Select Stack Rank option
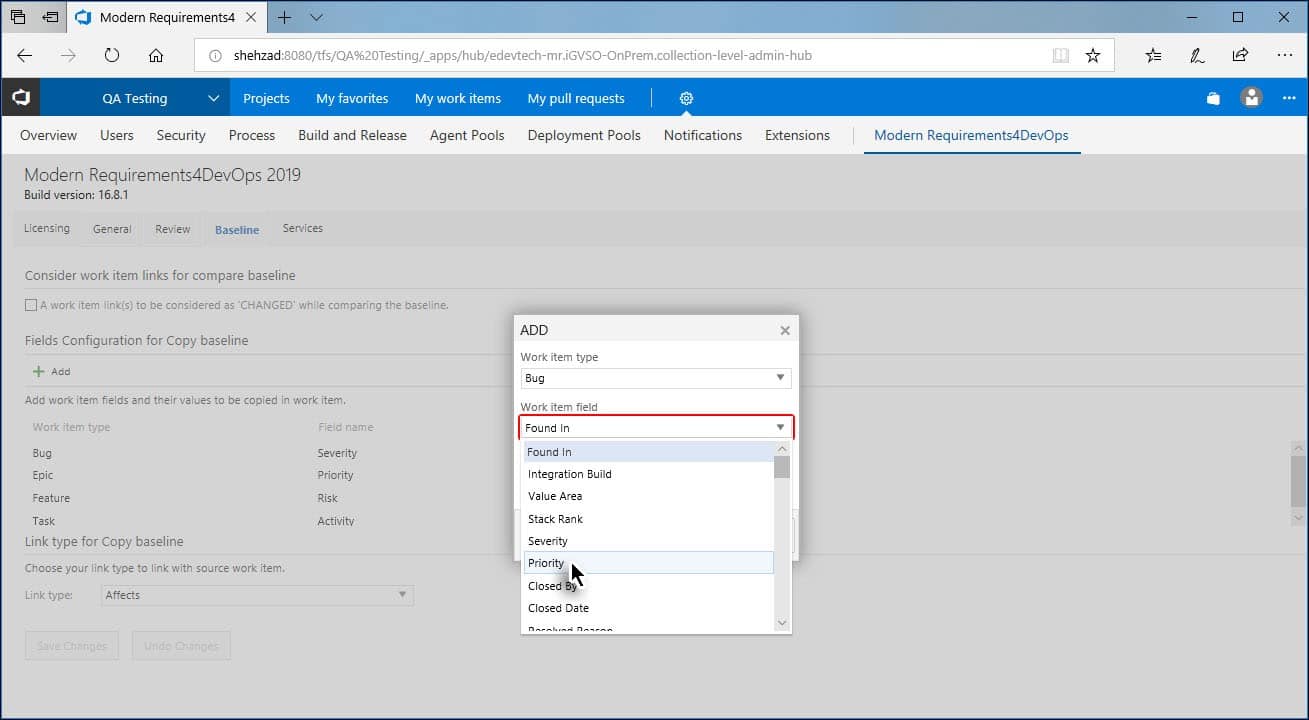Image resolution: width=1309 pixels, height=720 pixels. pyautogui.click(x=648, y=519)
